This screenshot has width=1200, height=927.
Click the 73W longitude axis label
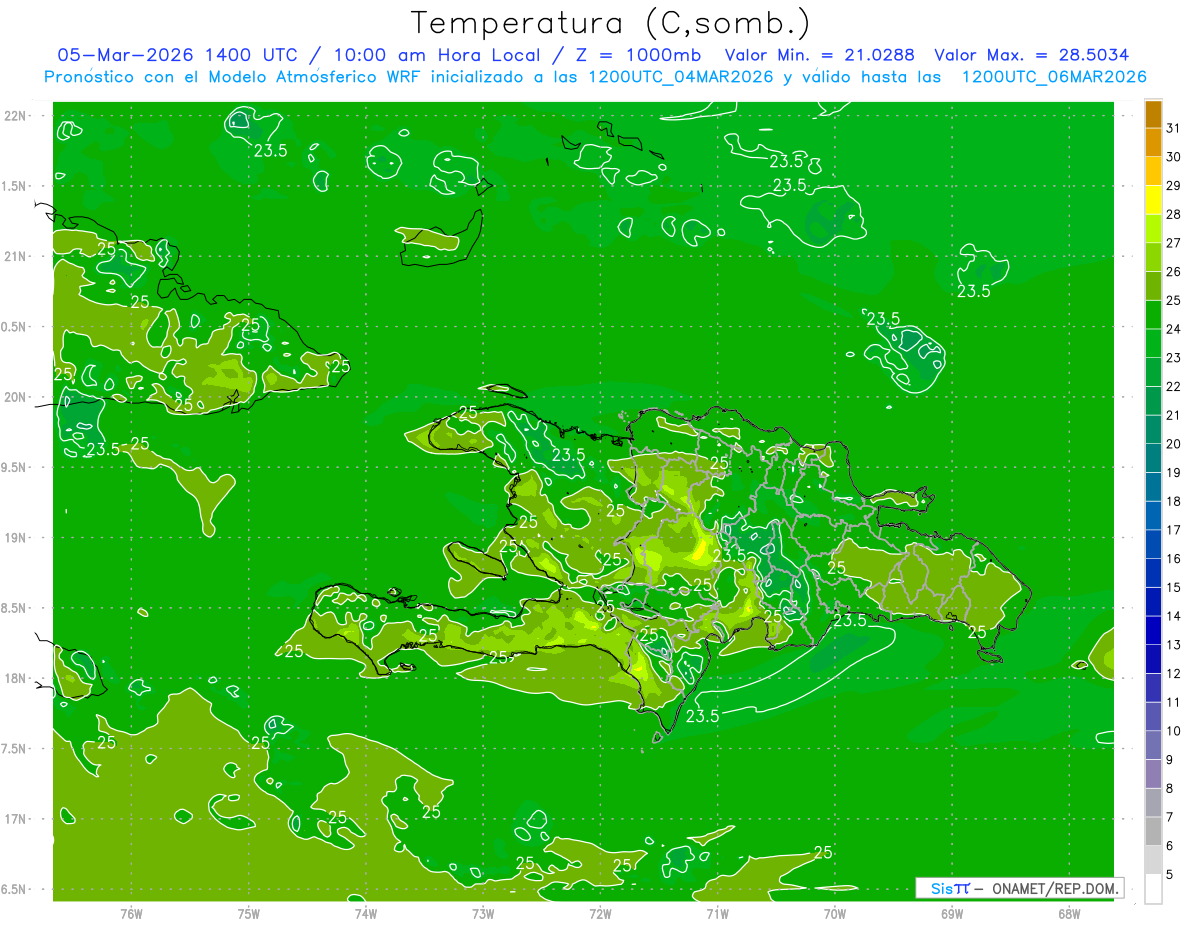pos(483,914)
